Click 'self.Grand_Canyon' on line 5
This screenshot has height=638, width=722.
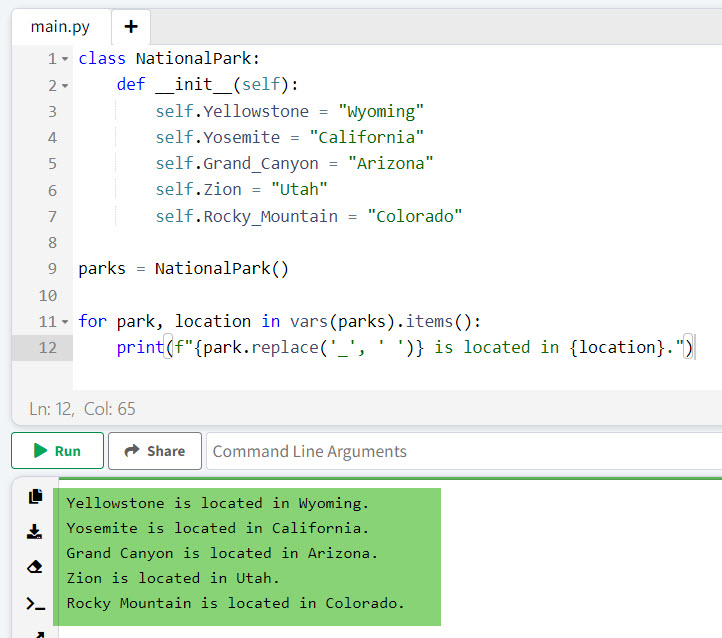[237, 163]
